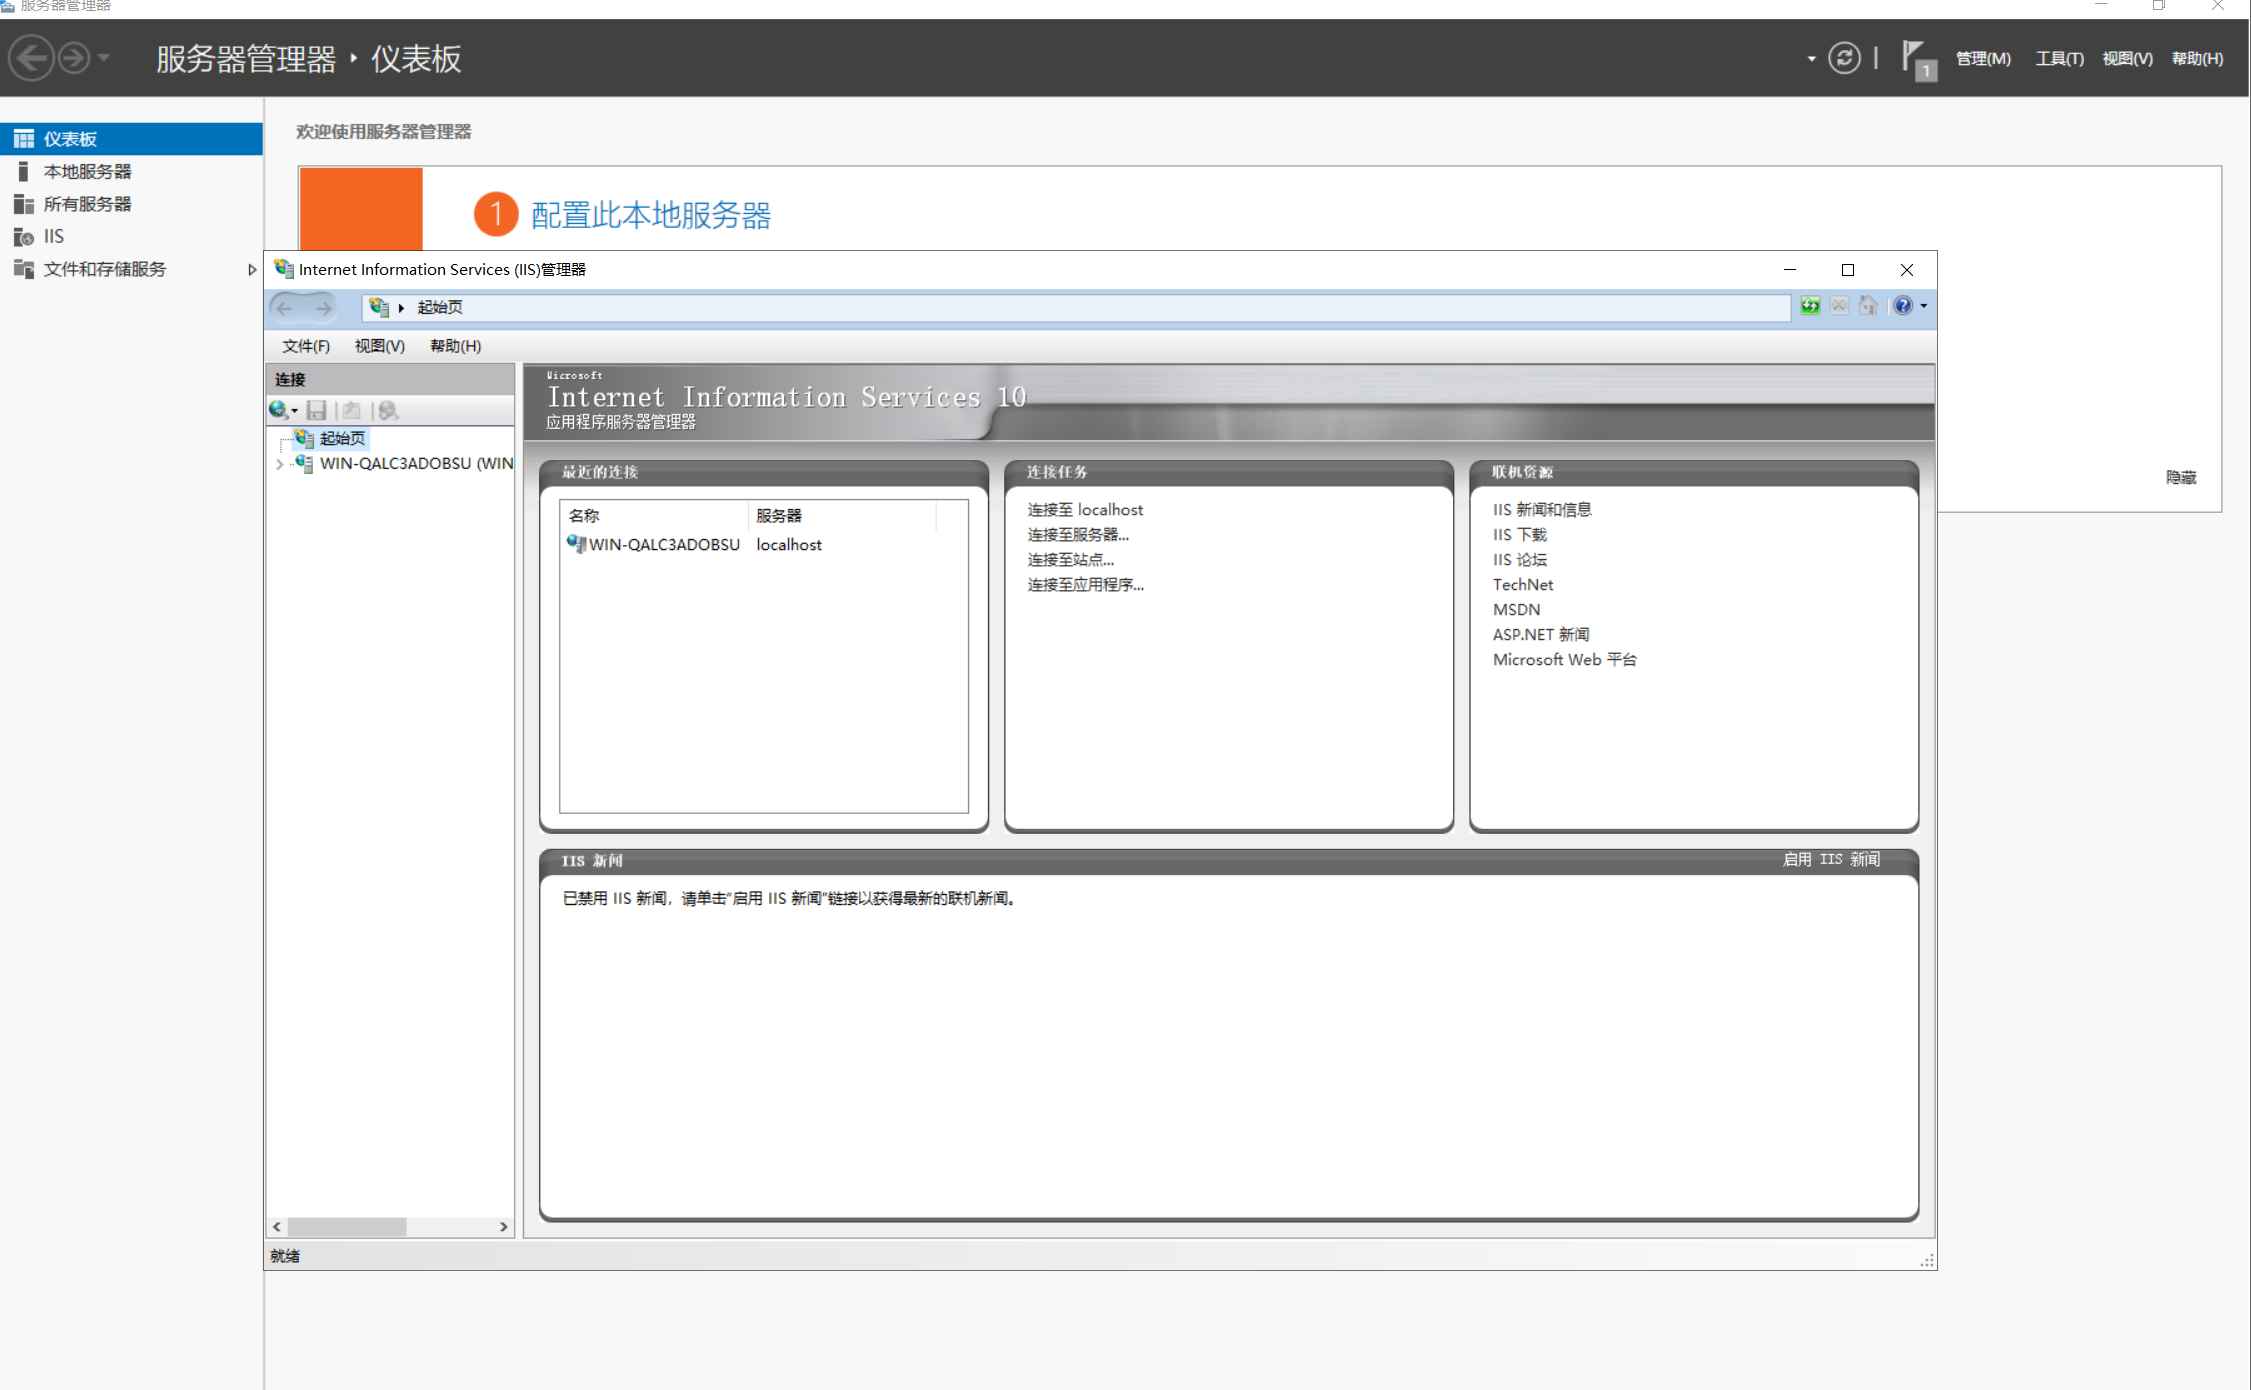Open MSDN resource link
The width and height of the screenshot is (2251, 1390).
point(1516,610)
